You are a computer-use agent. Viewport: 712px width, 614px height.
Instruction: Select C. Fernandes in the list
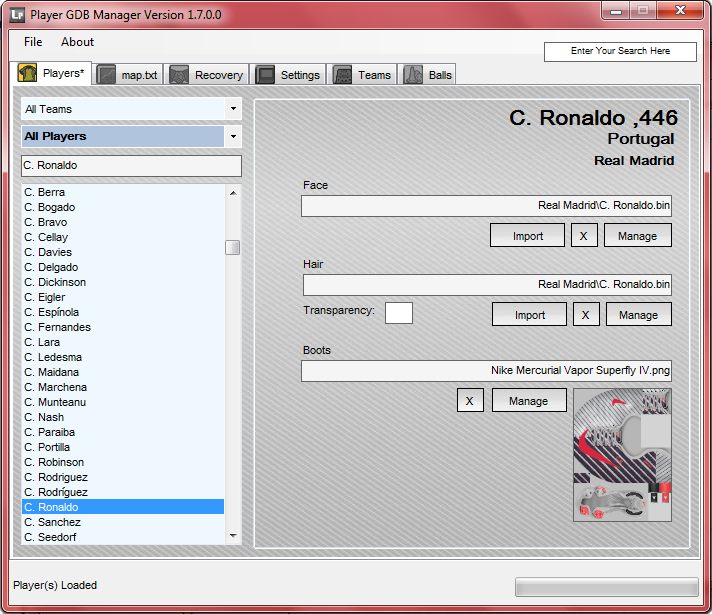point(123,327)
